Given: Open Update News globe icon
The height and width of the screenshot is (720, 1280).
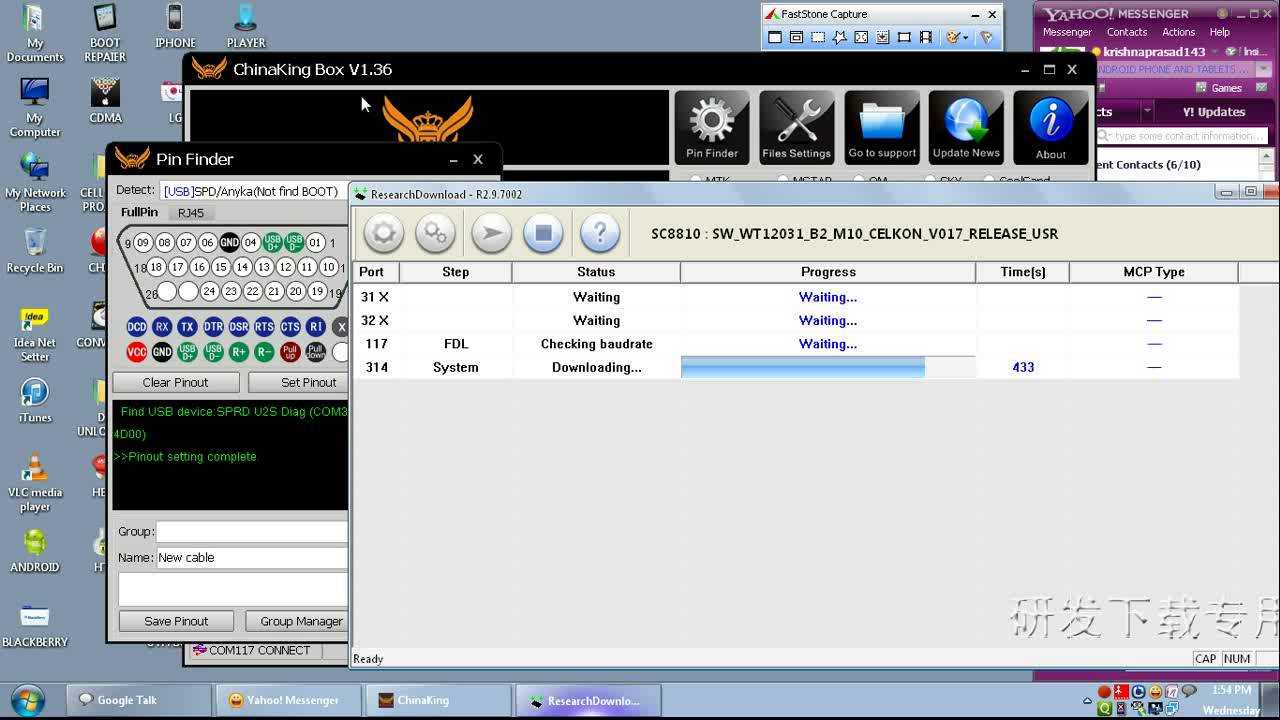Looking at the screenshot, I should pos(966,127).
